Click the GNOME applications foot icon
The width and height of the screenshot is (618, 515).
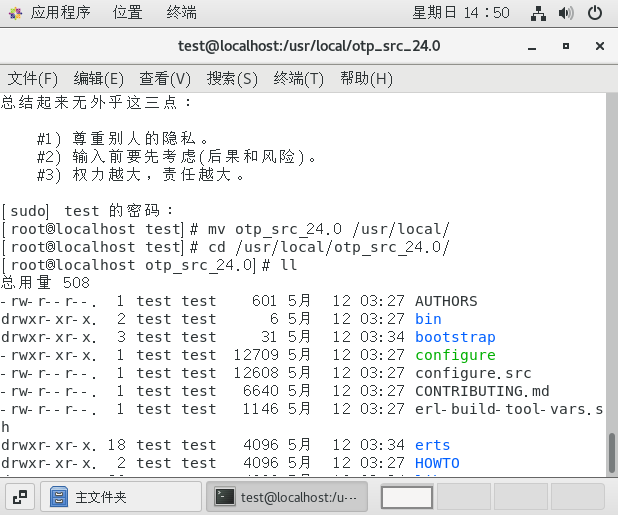(15, 13)
